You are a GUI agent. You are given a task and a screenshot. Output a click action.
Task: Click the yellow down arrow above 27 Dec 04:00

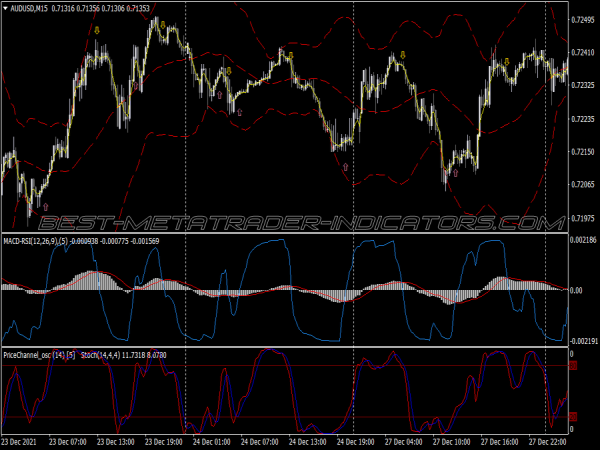tap(403, 55)
